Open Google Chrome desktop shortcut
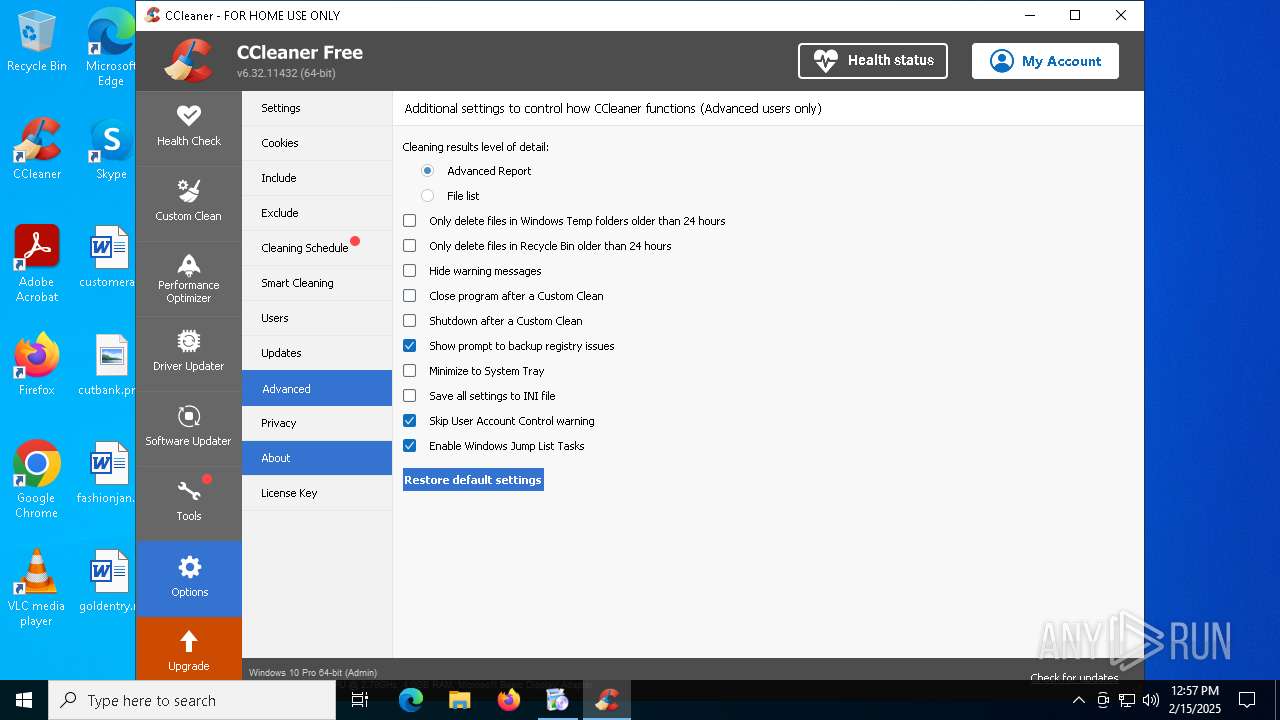 [37, 480]
